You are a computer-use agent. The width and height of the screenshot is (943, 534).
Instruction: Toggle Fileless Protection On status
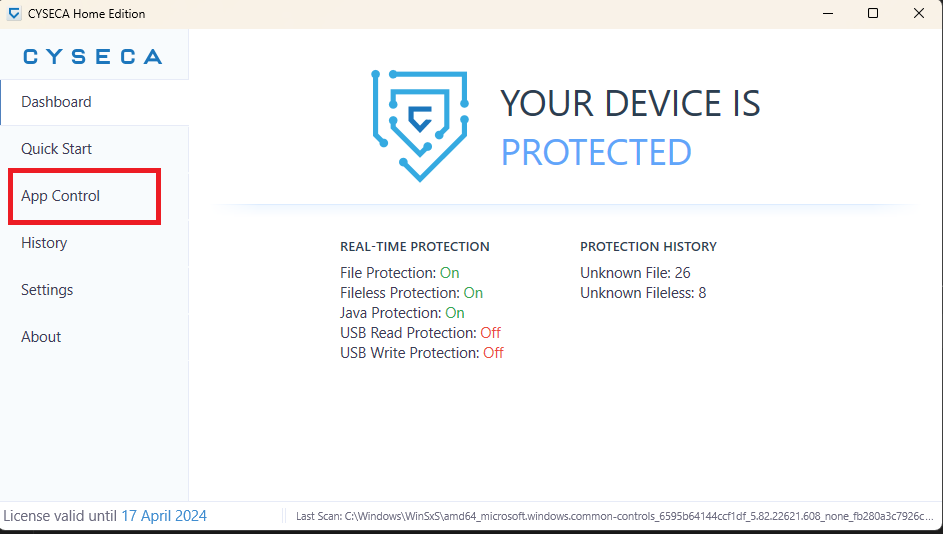473,293
